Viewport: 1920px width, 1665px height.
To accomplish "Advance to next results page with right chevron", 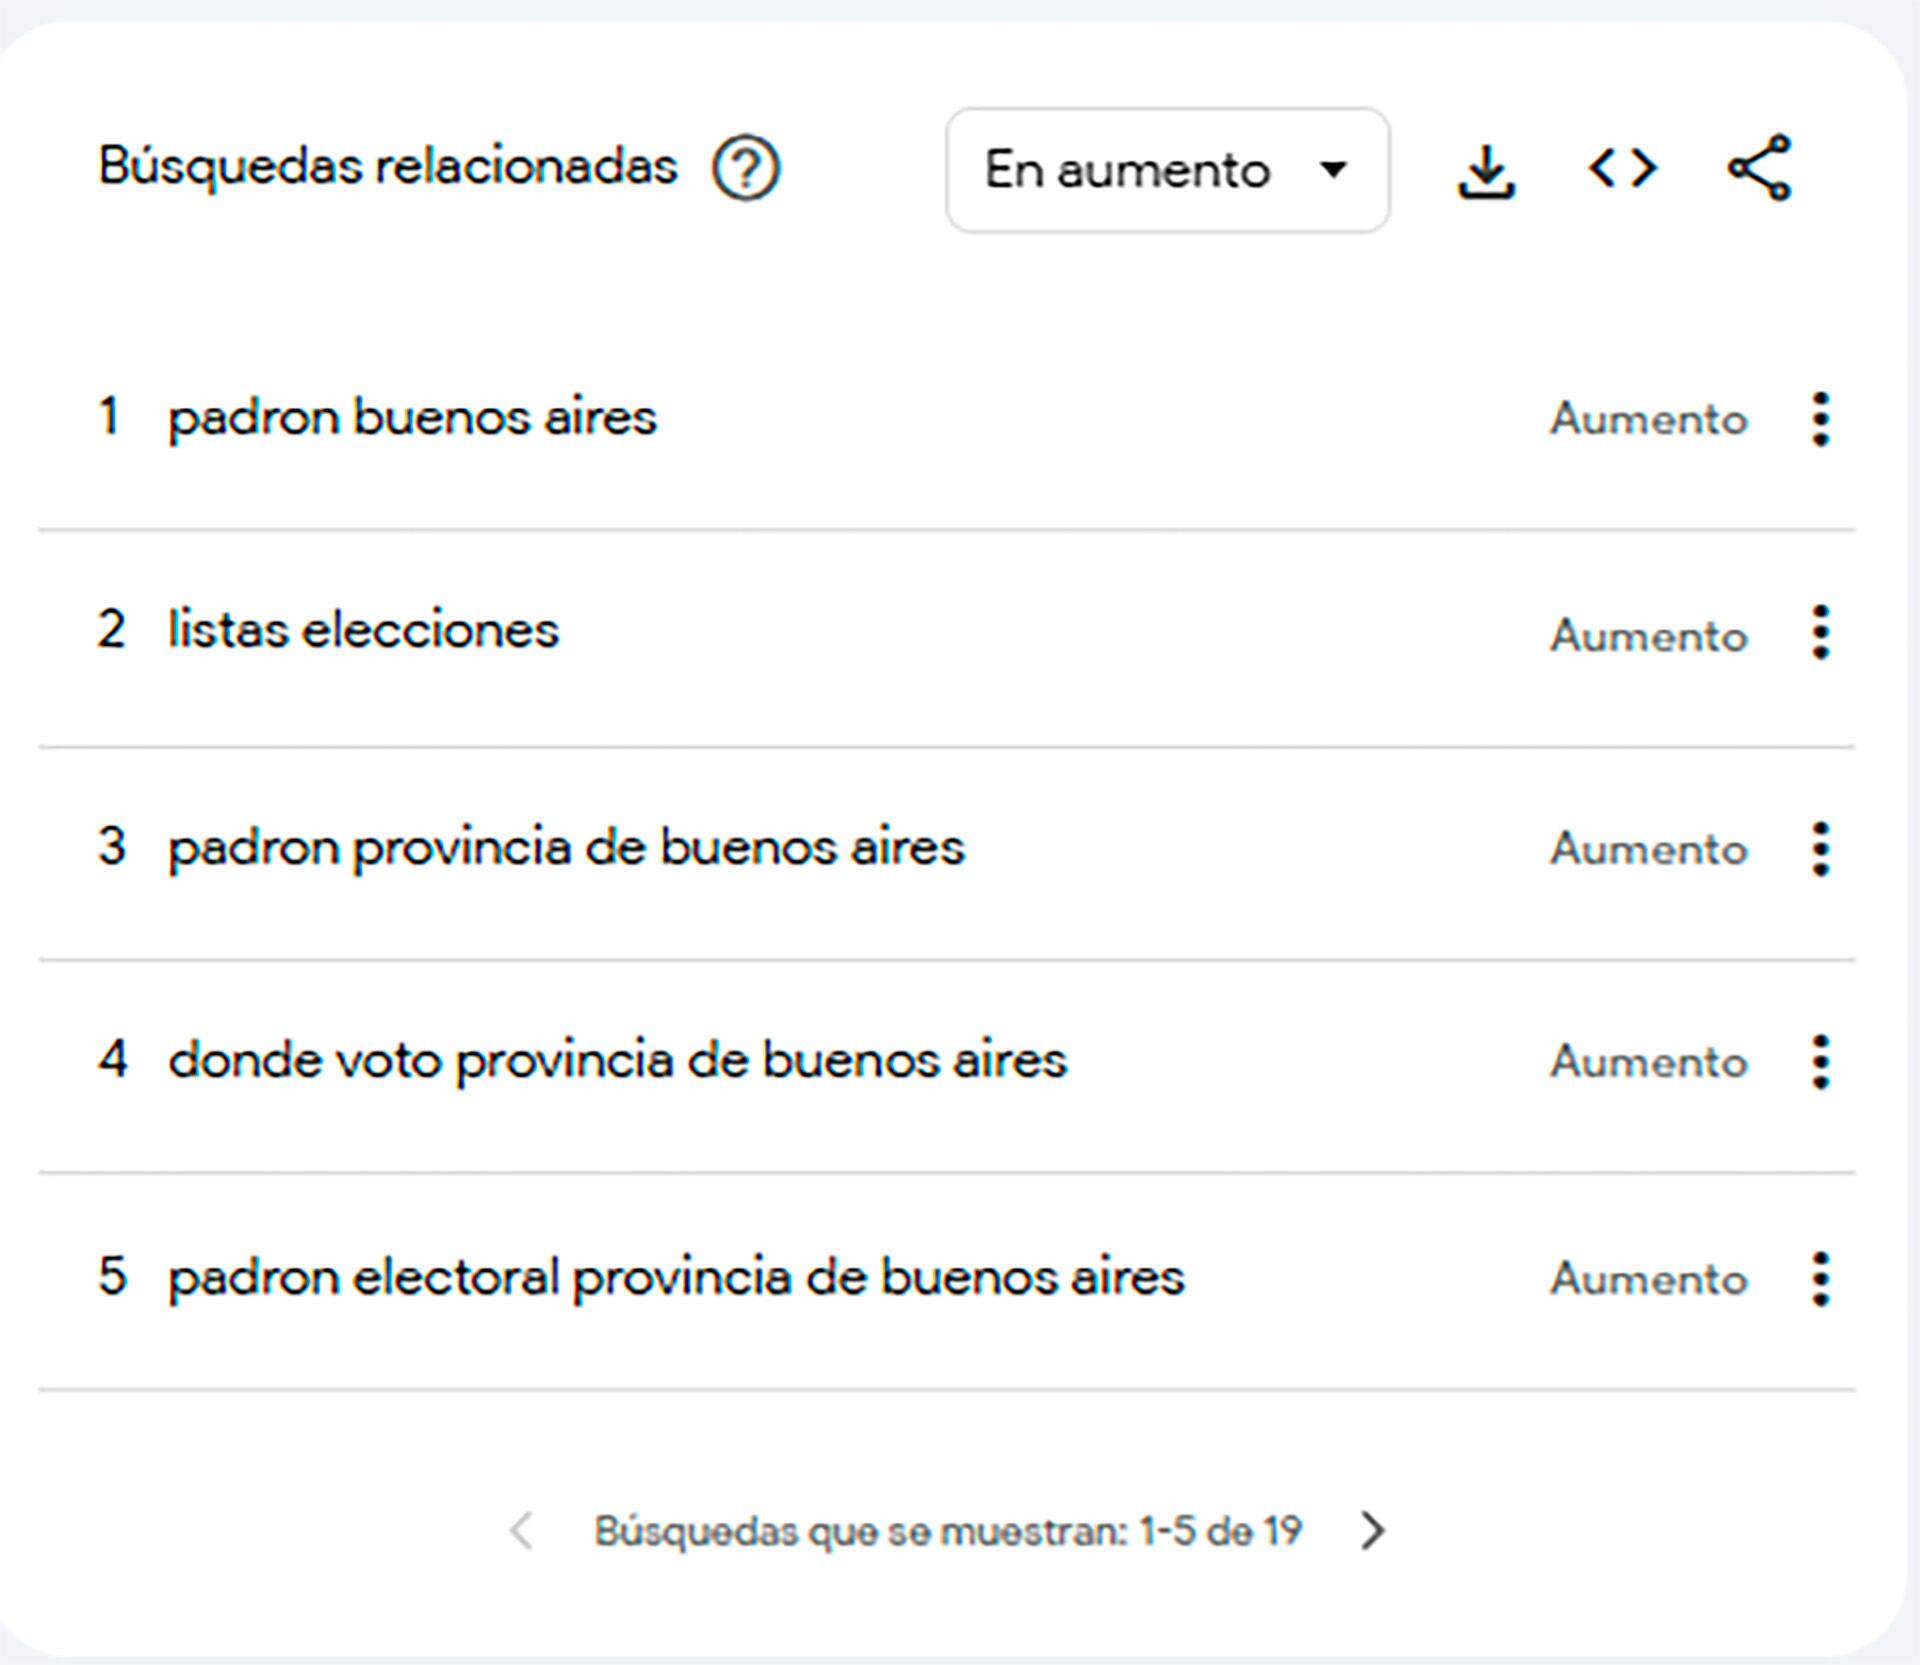I will point(1372,1529).
